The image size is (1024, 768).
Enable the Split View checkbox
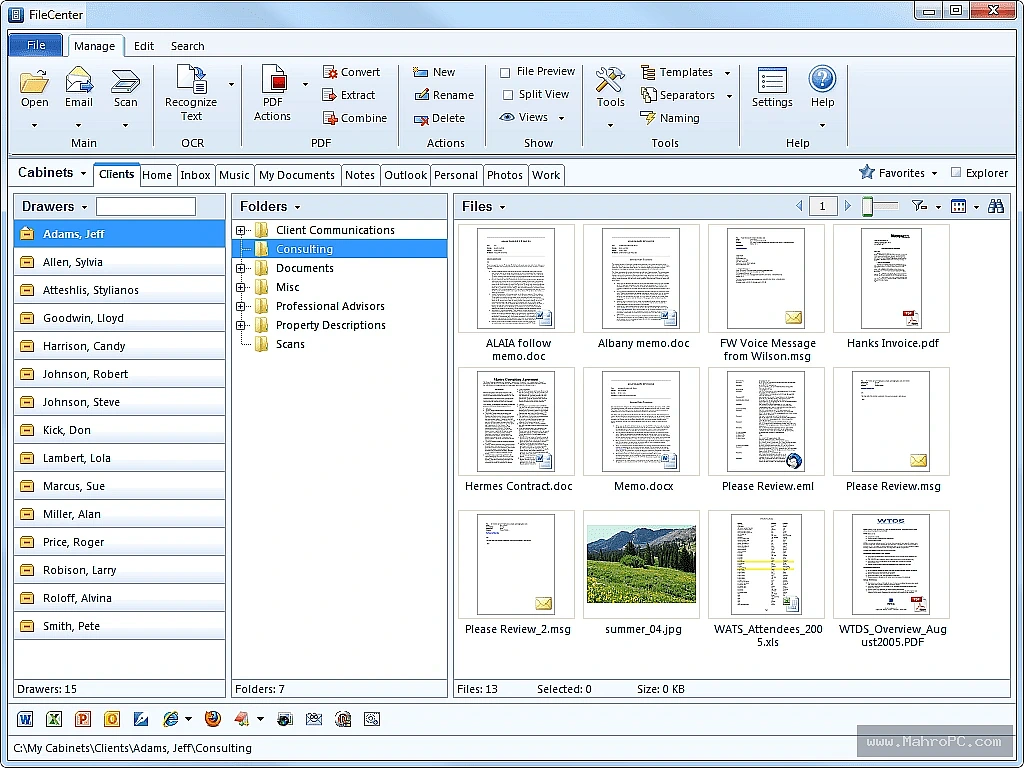click(x=507, y=95)
